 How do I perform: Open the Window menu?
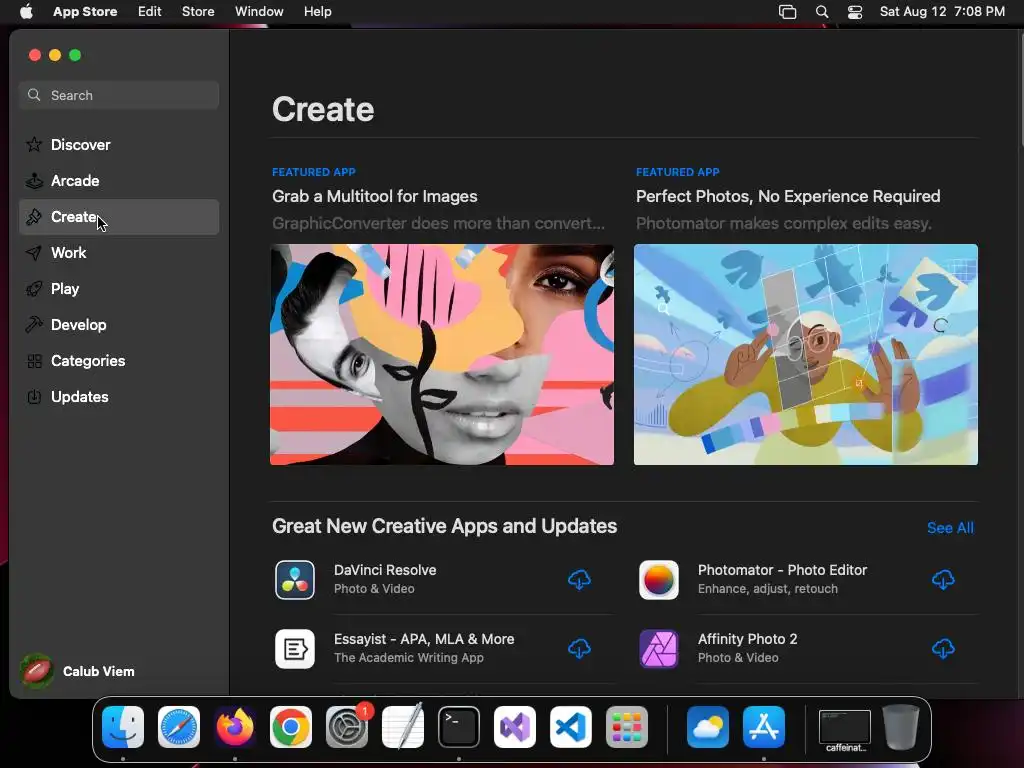[259, 12]
